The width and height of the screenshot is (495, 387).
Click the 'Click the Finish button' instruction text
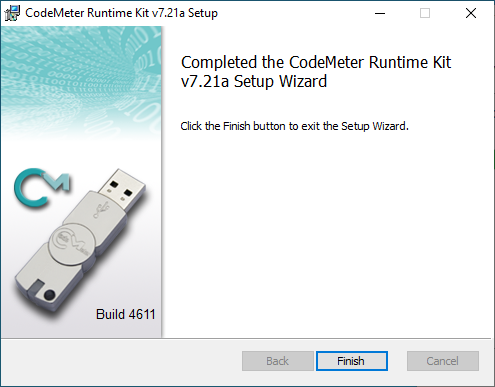tap(294, 126)
